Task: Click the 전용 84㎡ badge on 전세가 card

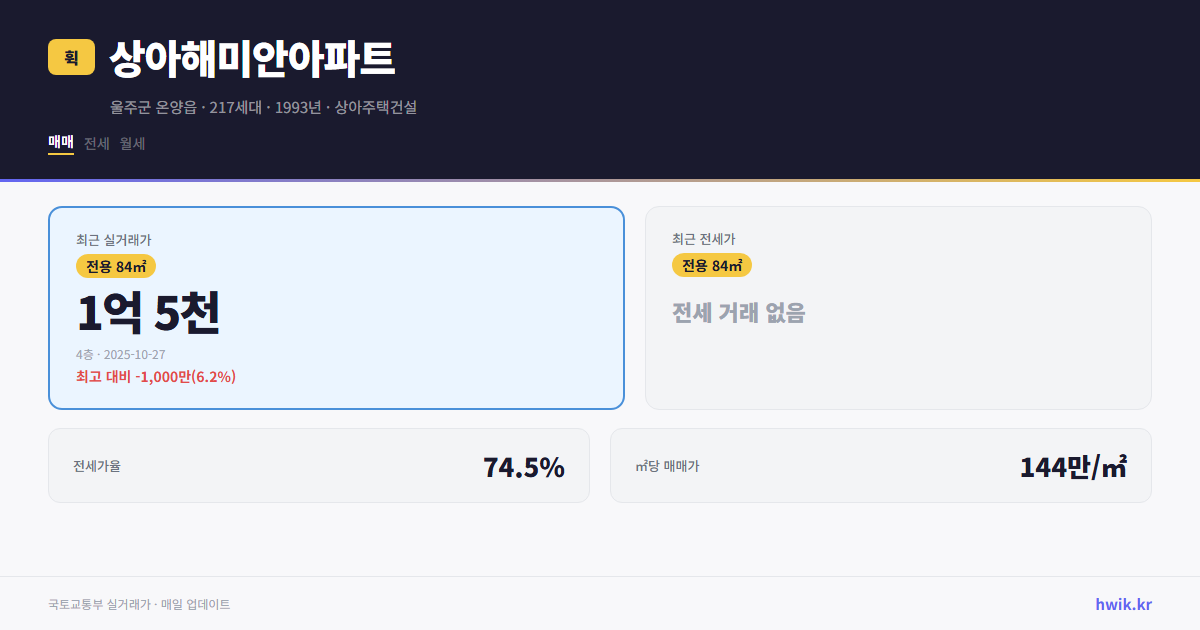Action: coord(713,265)
